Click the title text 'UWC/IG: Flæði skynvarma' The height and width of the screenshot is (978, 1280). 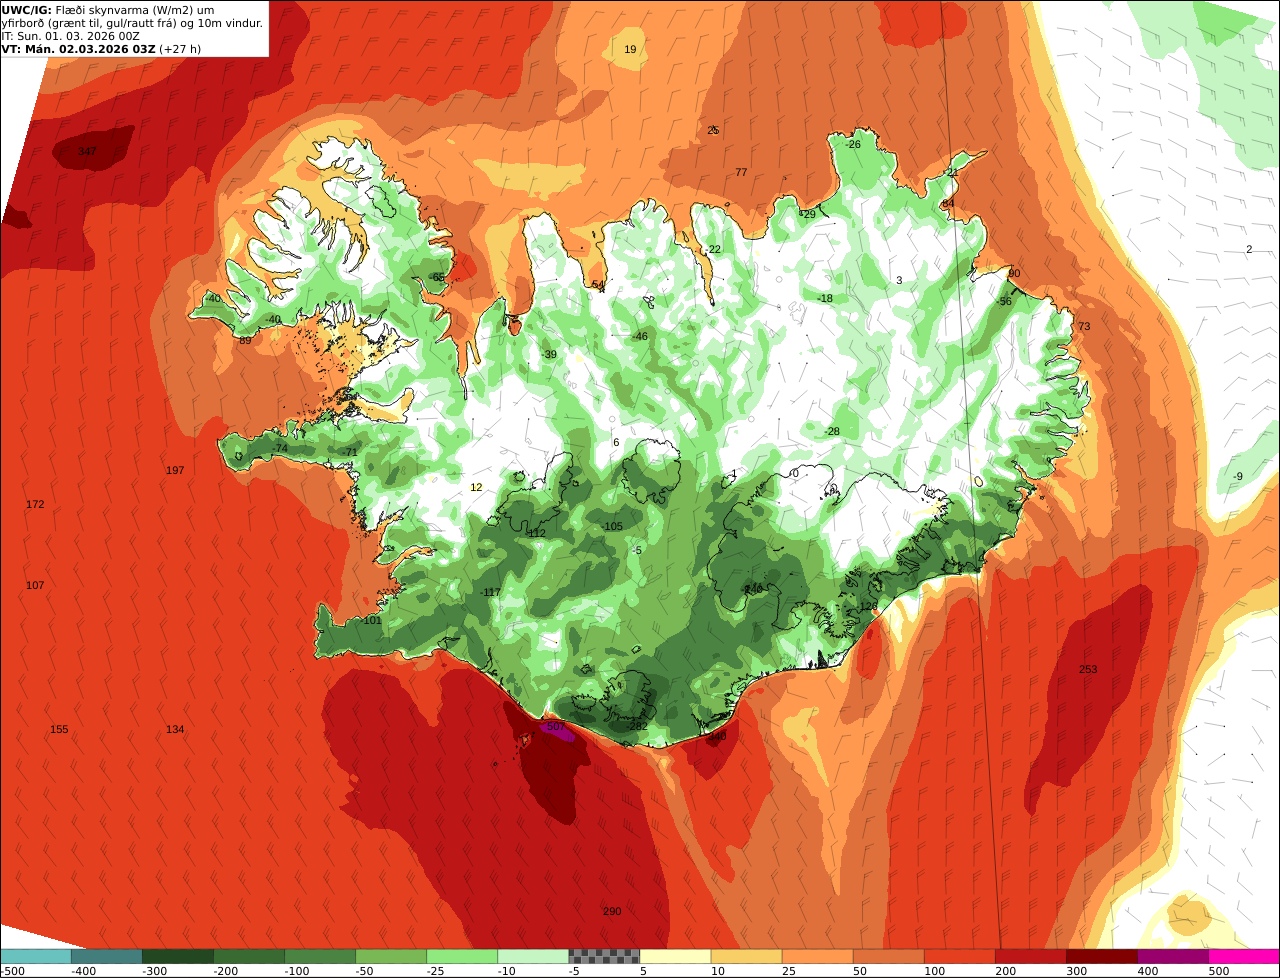[76, 10]
